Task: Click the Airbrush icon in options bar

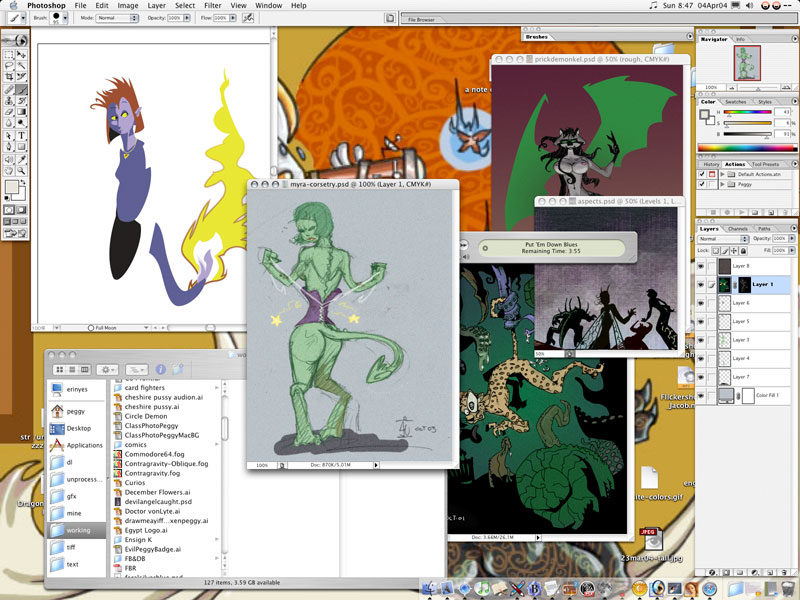Action: (248, 18)
